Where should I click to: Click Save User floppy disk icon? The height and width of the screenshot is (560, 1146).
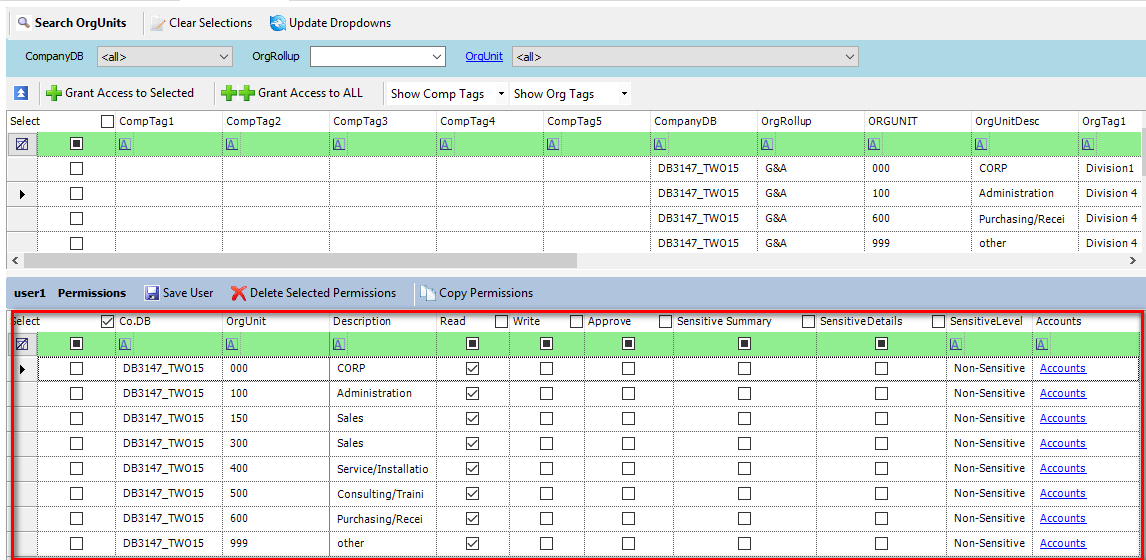(152, 293)
